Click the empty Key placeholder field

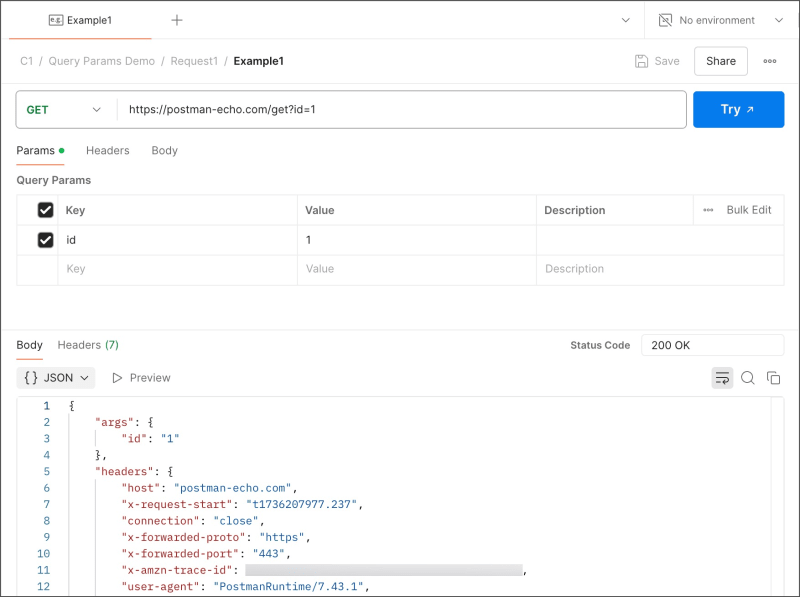click(x=178, y=269)
